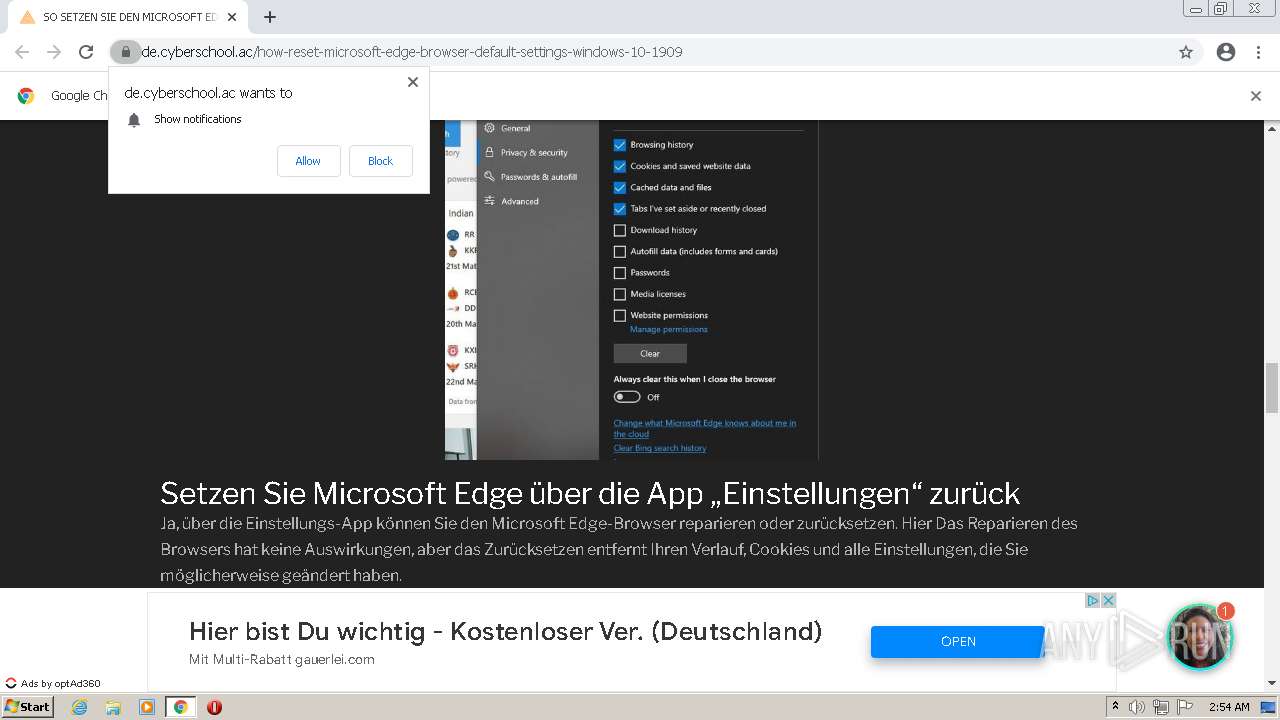1280x720 pixels.
Task: Check the Passwords checkbox
Action: pyautogui.click(x=620, y=272)
